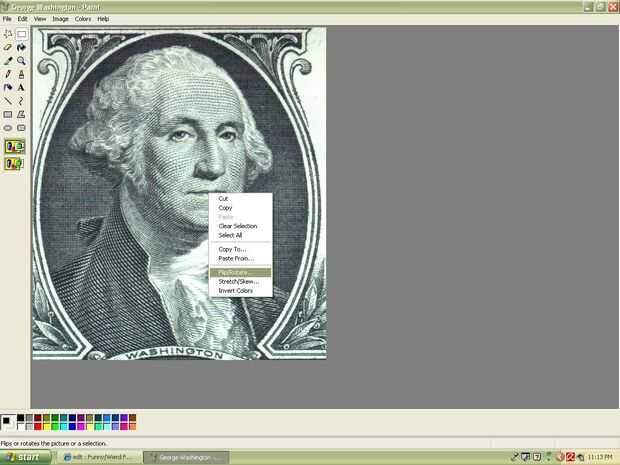Image resolution: width=620 pixels, height=465 pixels.
Task: Open the Image menu
Action: (60, 19)
